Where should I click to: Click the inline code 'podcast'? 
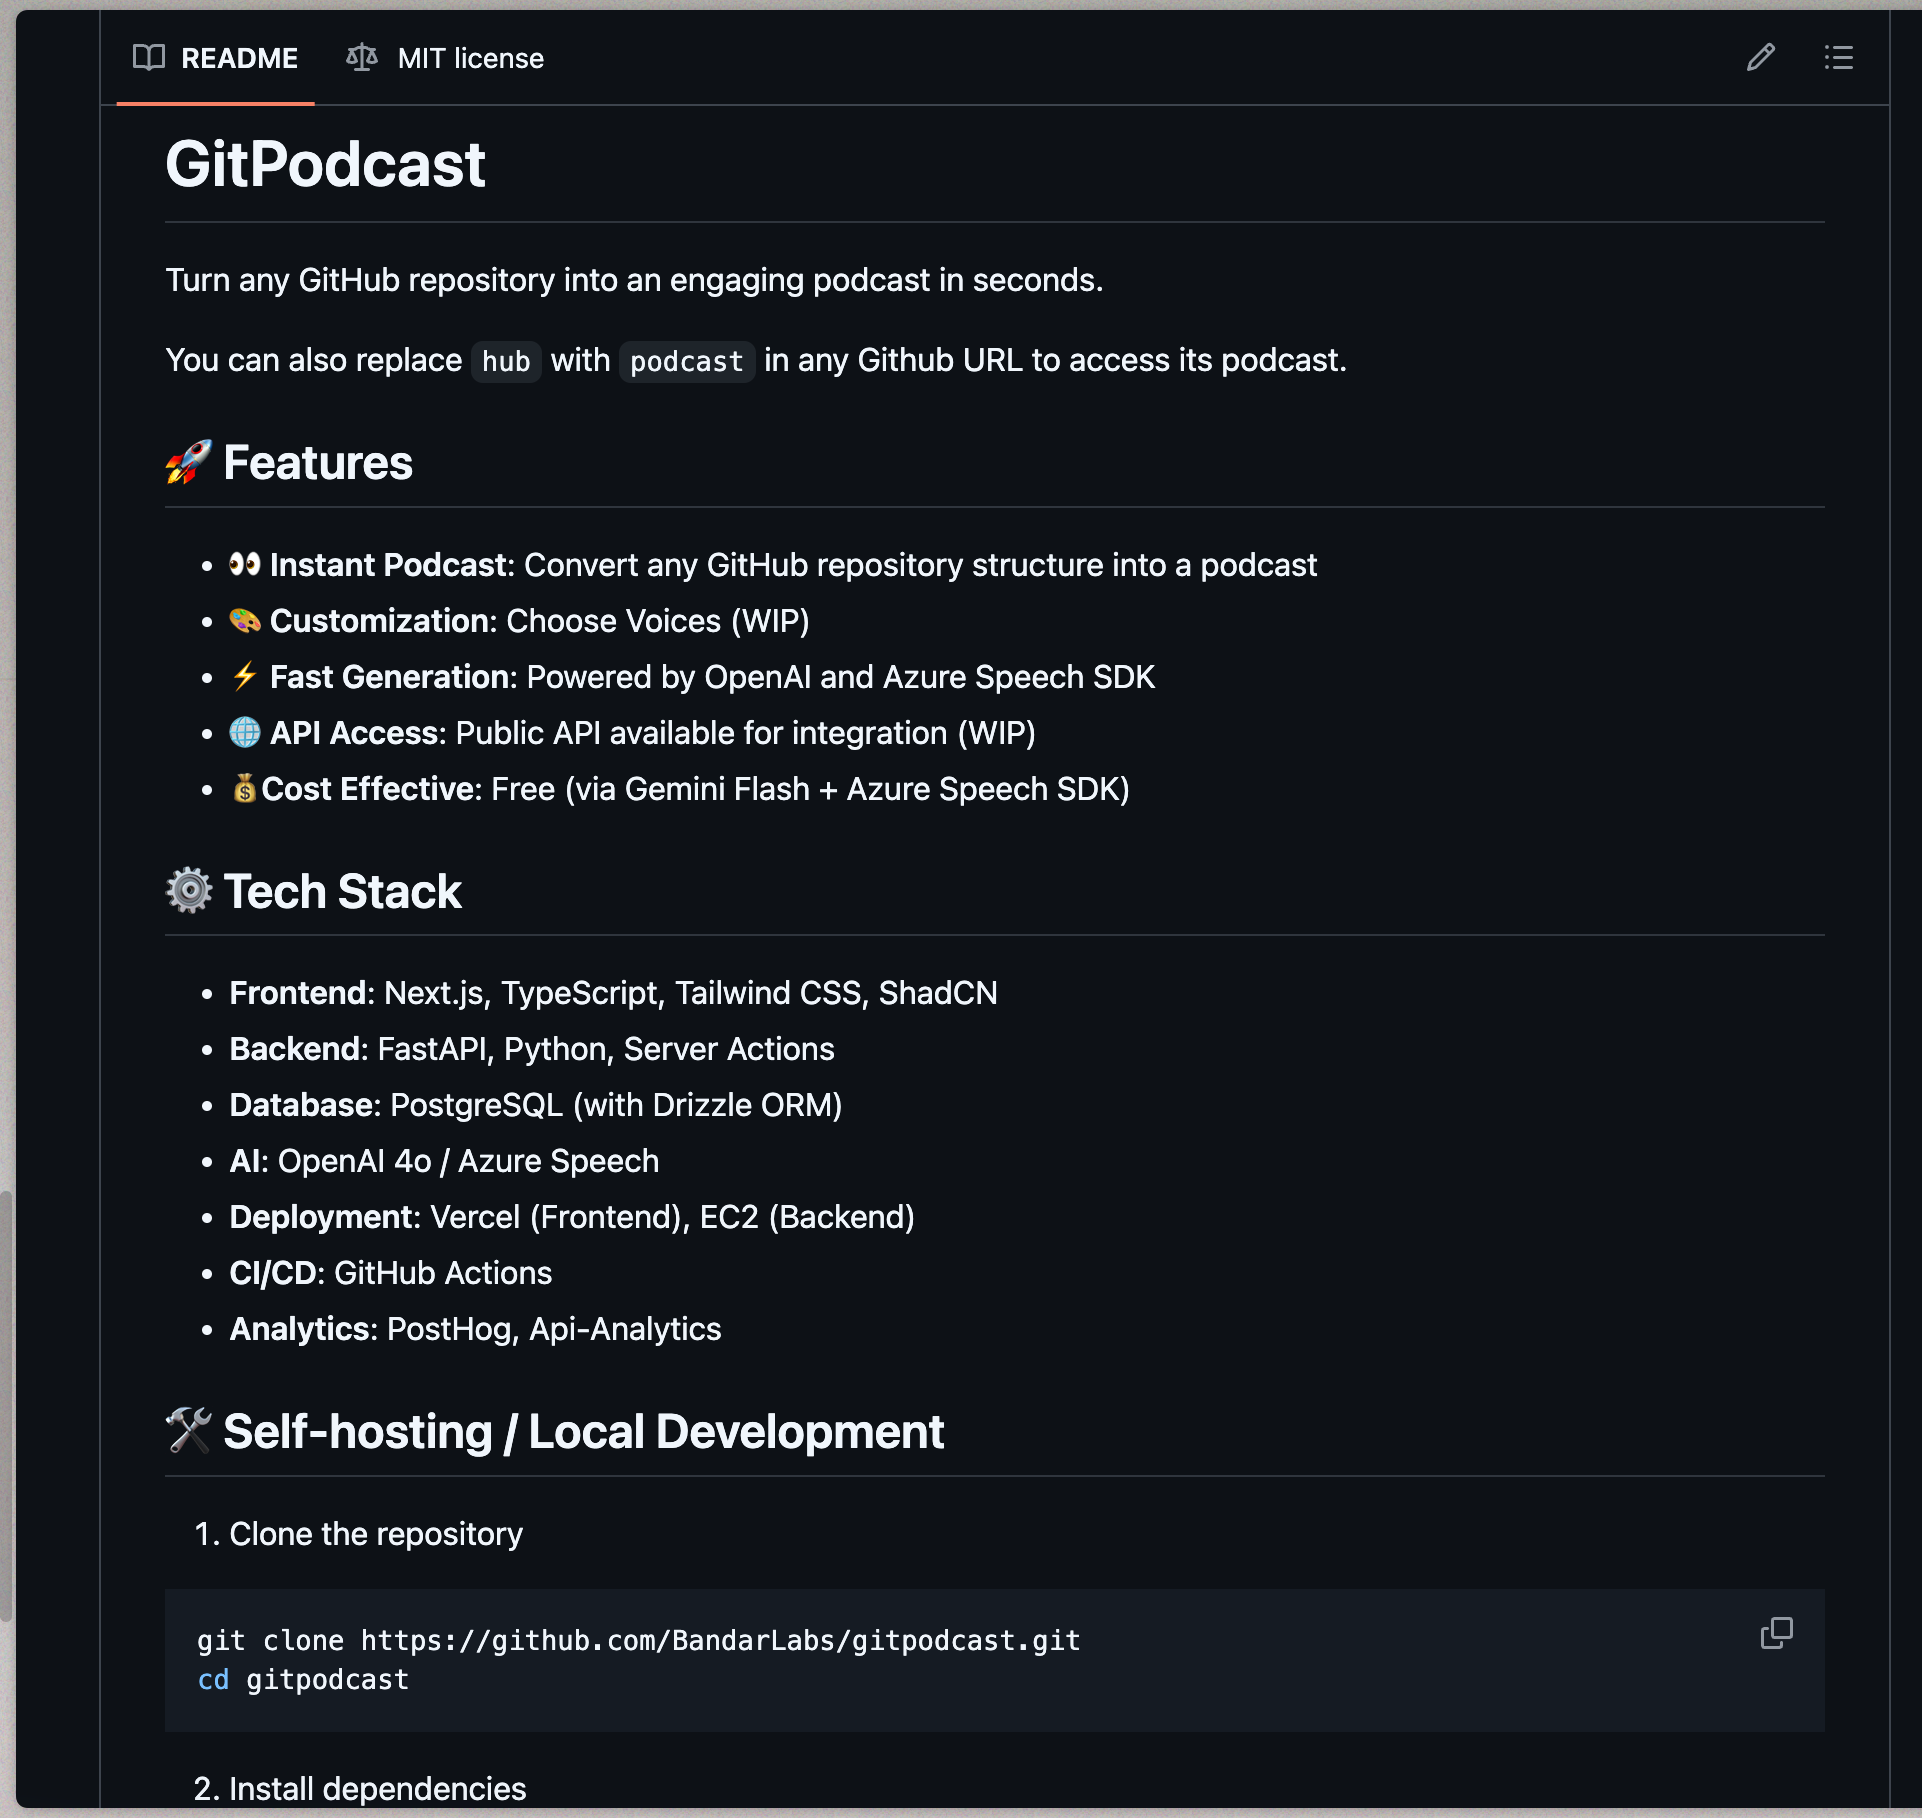tap(687, 361)
